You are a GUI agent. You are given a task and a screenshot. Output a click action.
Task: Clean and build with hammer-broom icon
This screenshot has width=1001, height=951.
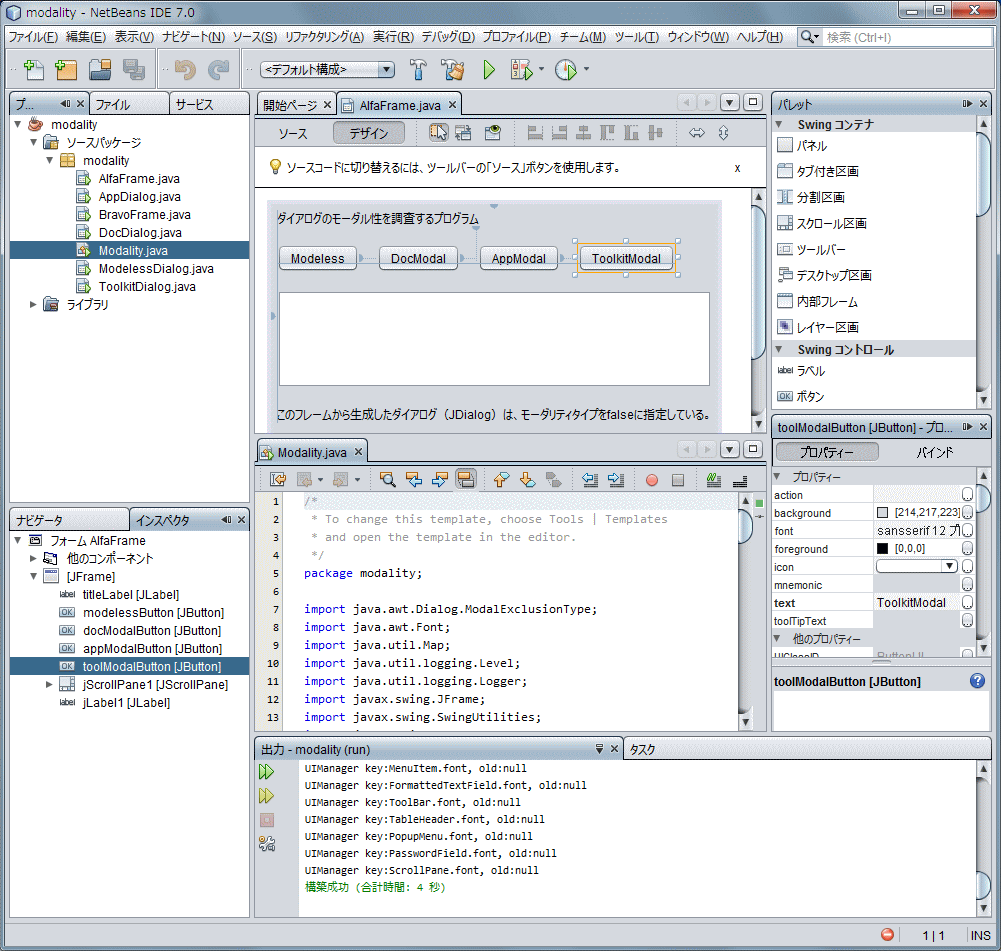(453, 70)
